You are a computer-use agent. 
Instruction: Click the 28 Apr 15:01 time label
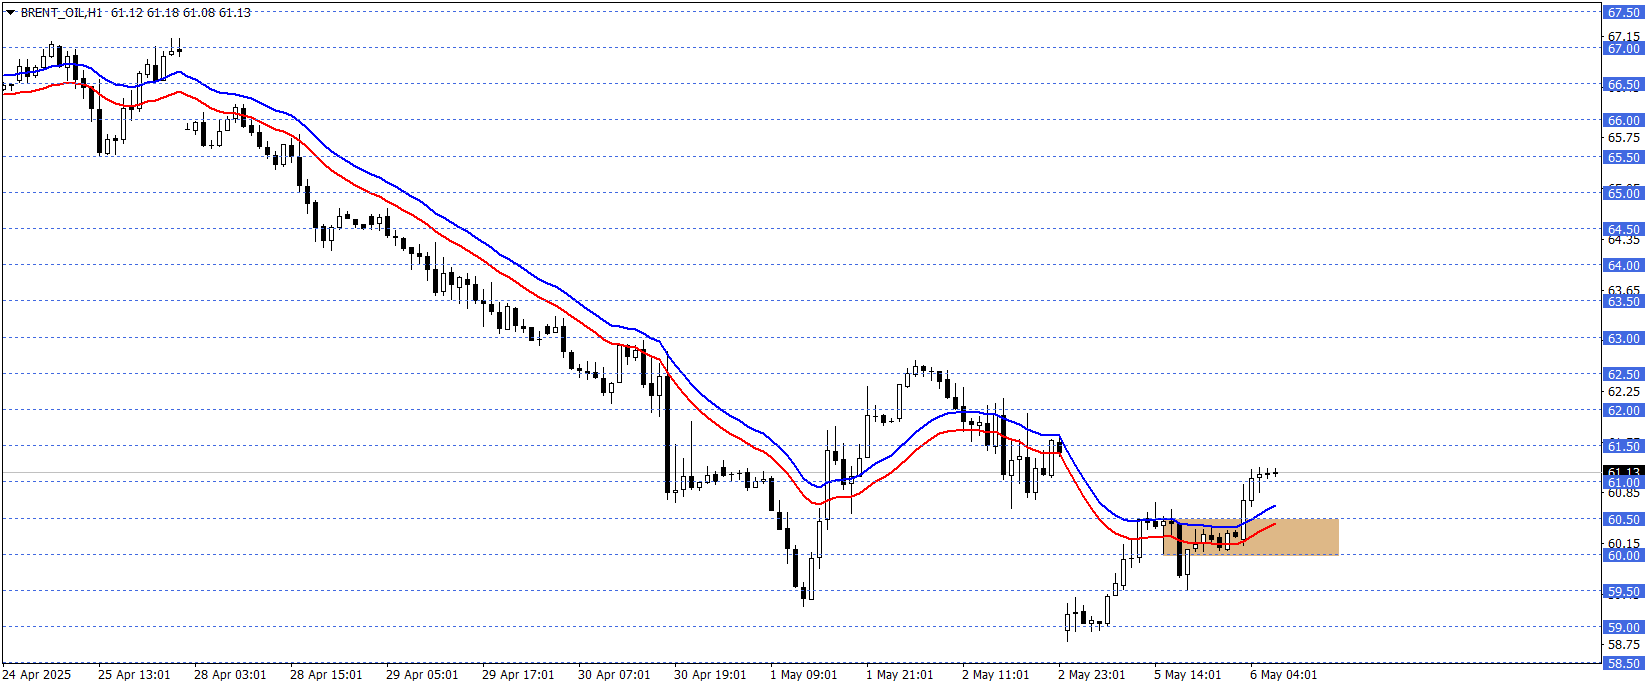tap(326, 675)
